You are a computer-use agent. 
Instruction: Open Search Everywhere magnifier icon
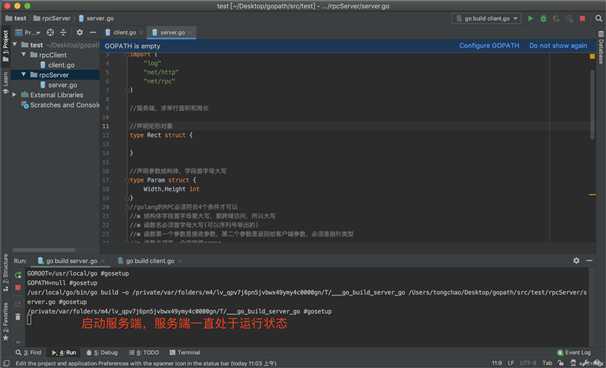click(x=599, y=19)
